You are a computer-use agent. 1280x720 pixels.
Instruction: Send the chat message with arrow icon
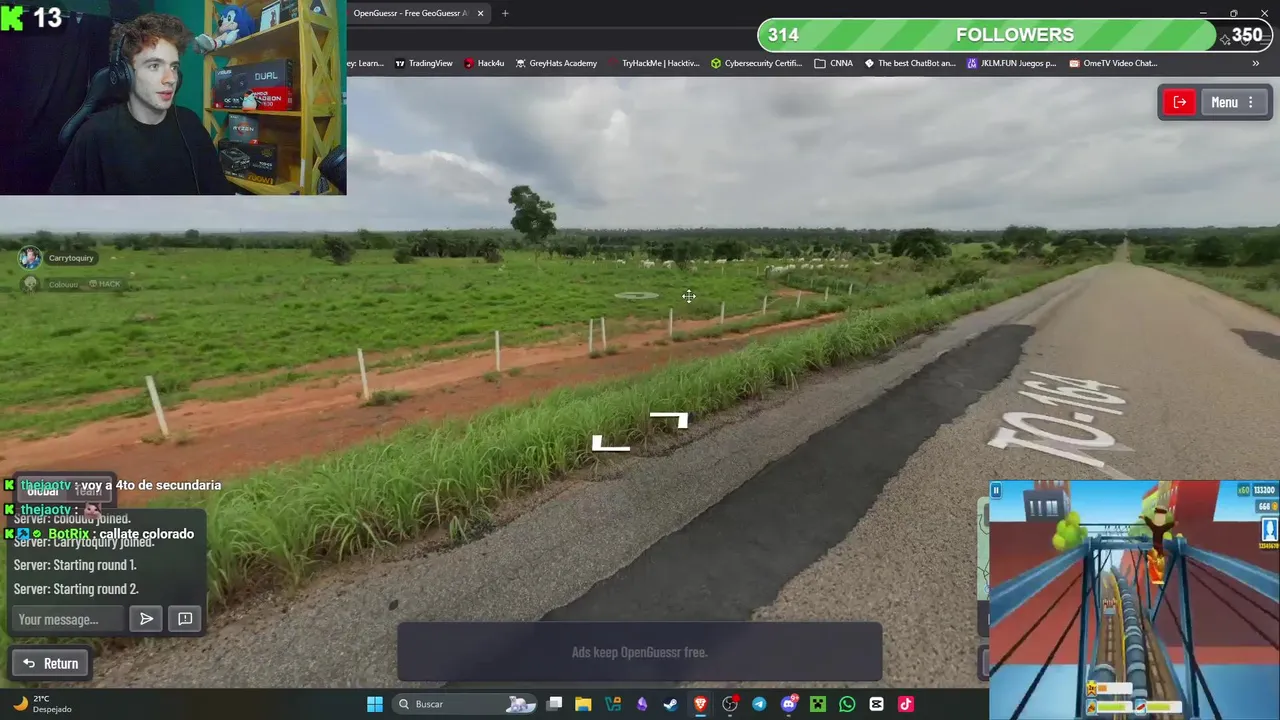146,619
